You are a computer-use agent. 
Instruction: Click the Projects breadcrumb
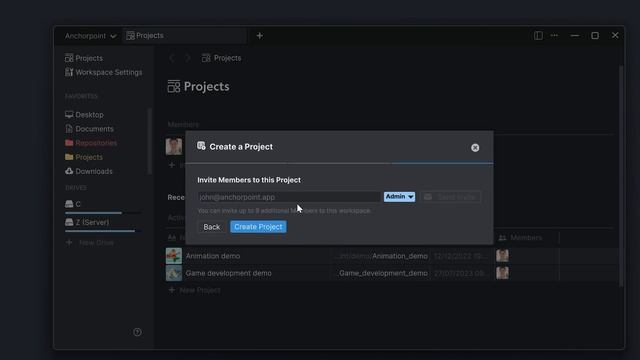(222, 58)
